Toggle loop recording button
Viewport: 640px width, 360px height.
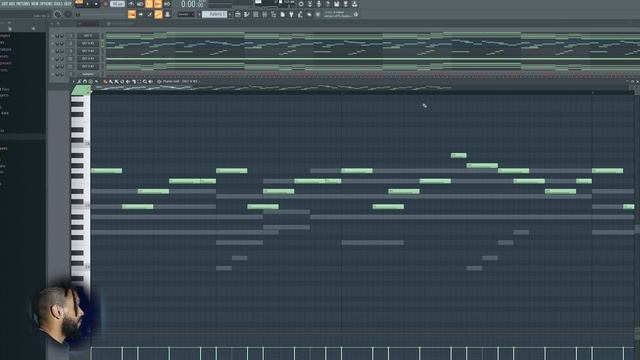point(167,4)
